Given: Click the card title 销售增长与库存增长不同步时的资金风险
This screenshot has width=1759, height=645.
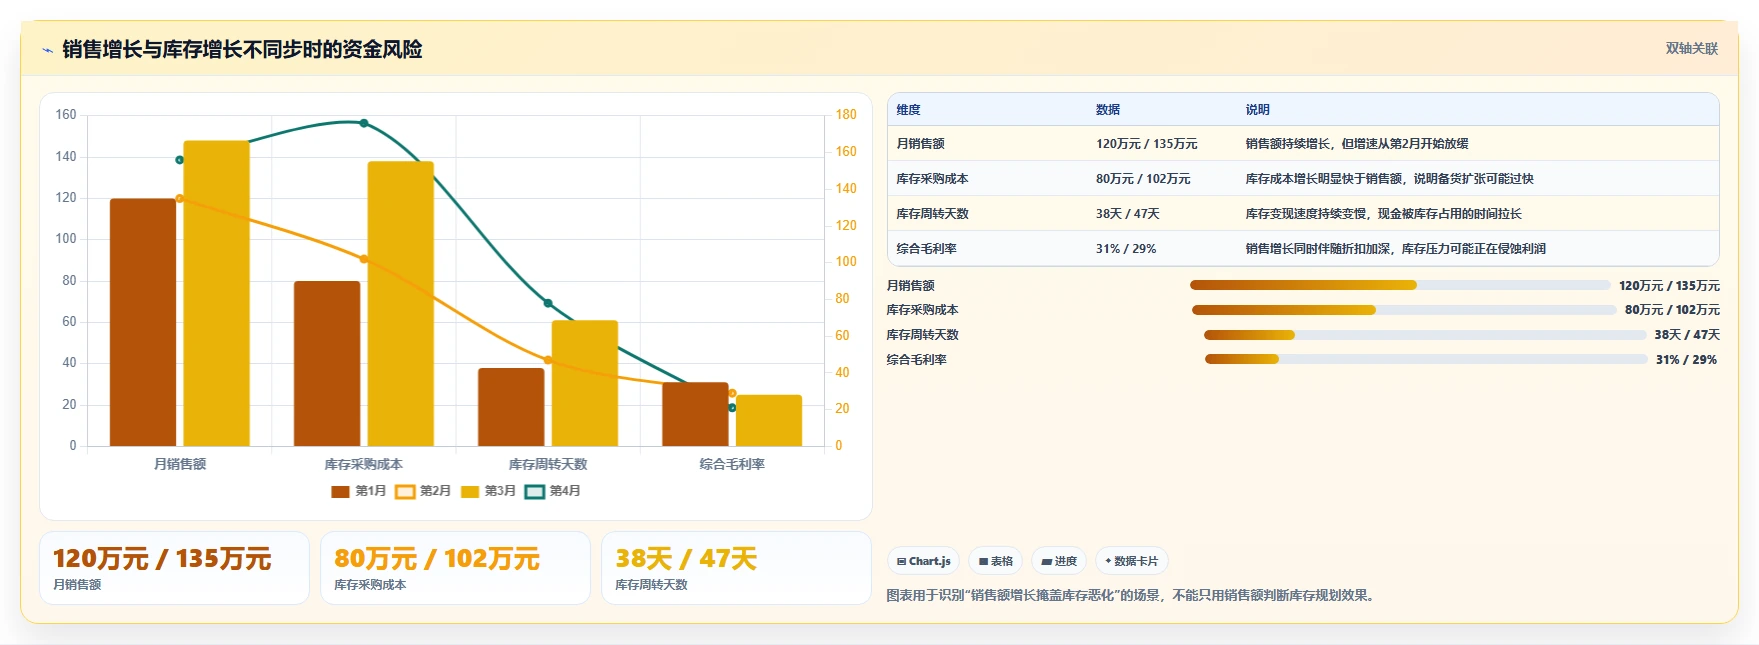Looking at the screenshot, I should point(242,50).
